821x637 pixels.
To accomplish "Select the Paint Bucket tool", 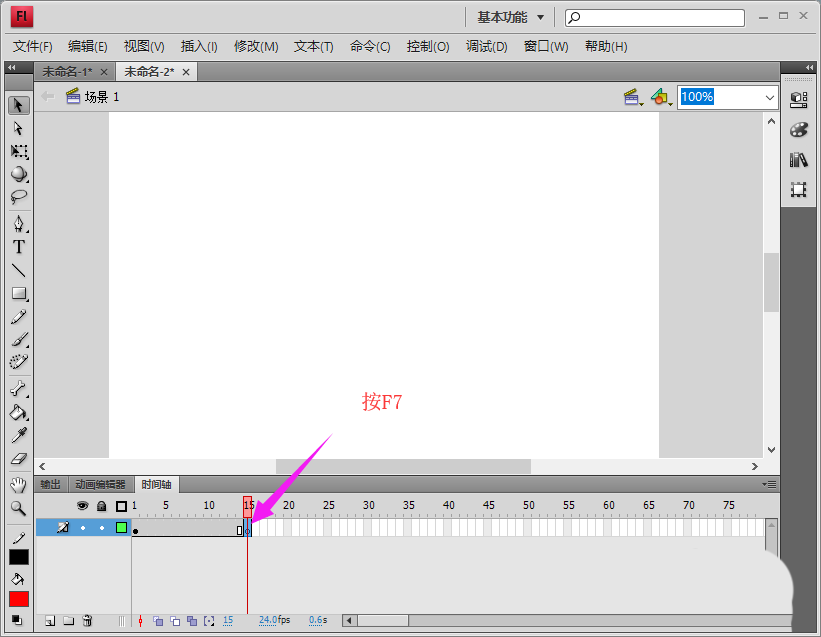I will click(19, 412).
